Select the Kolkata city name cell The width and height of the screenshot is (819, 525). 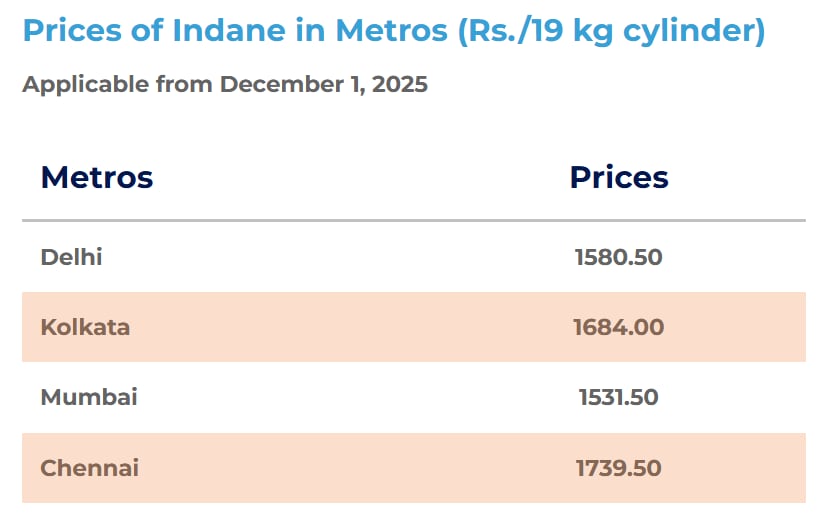85,327
